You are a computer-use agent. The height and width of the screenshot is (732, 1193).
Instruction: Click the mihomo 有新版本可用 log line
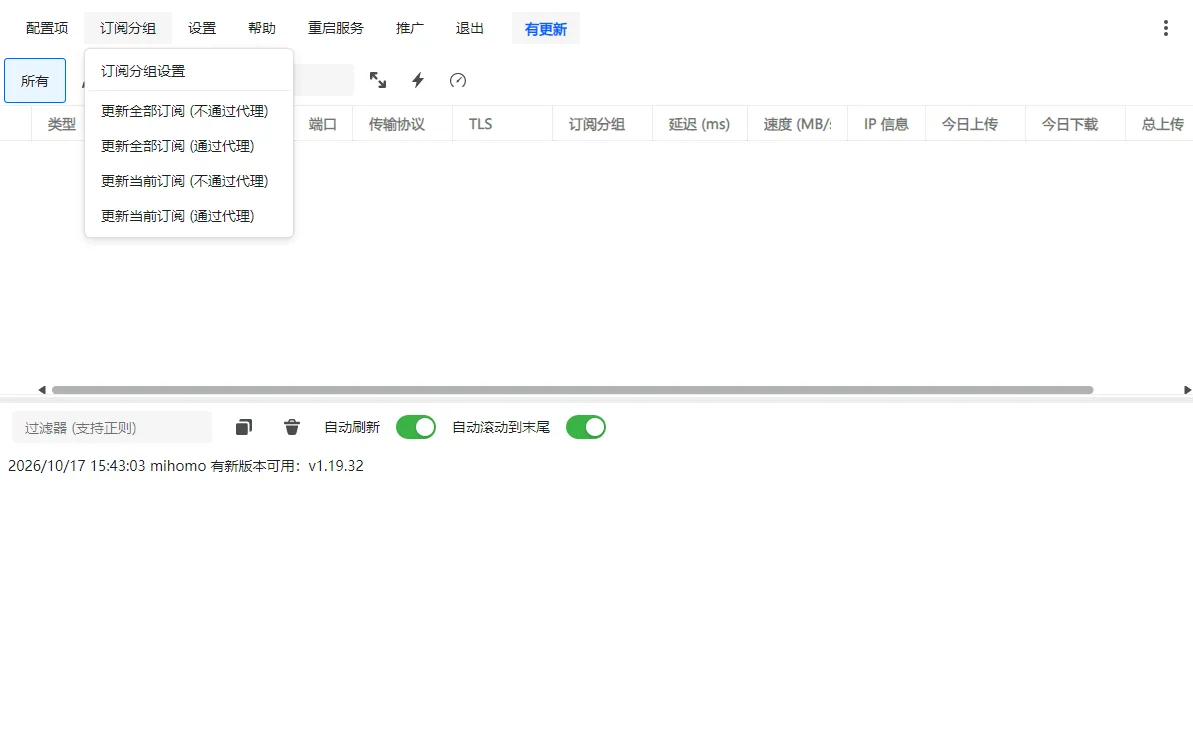pyautogui.click(x=186, y=466)
